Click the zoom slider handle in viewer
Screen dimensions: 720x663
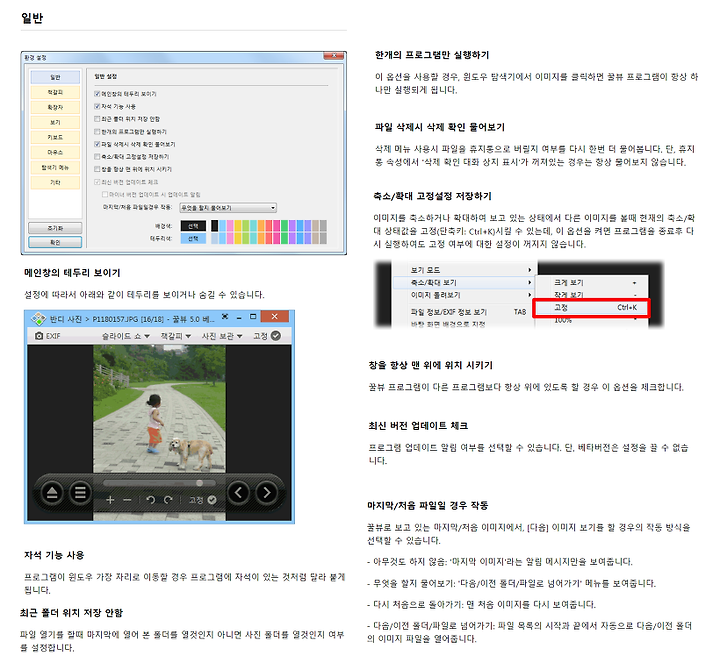click(x=199, y=483)
